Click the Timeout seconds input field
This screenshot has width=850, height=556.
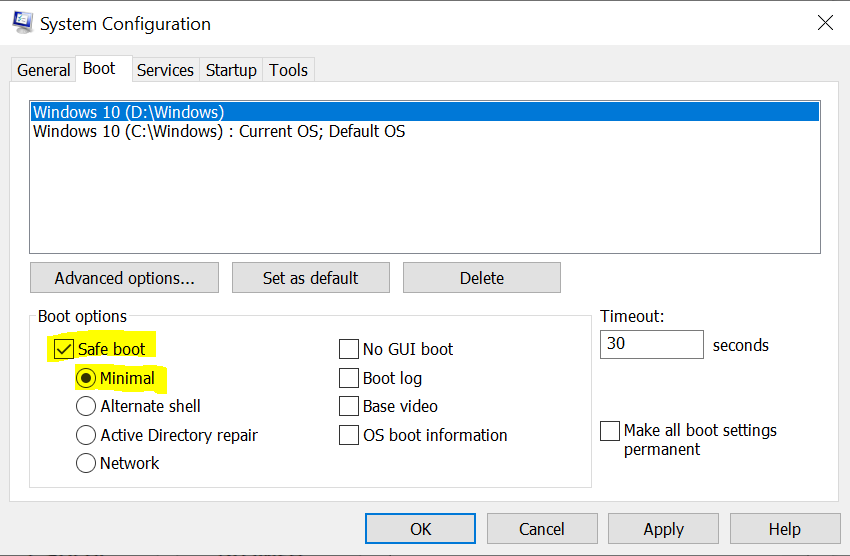(x=651, y=345)
